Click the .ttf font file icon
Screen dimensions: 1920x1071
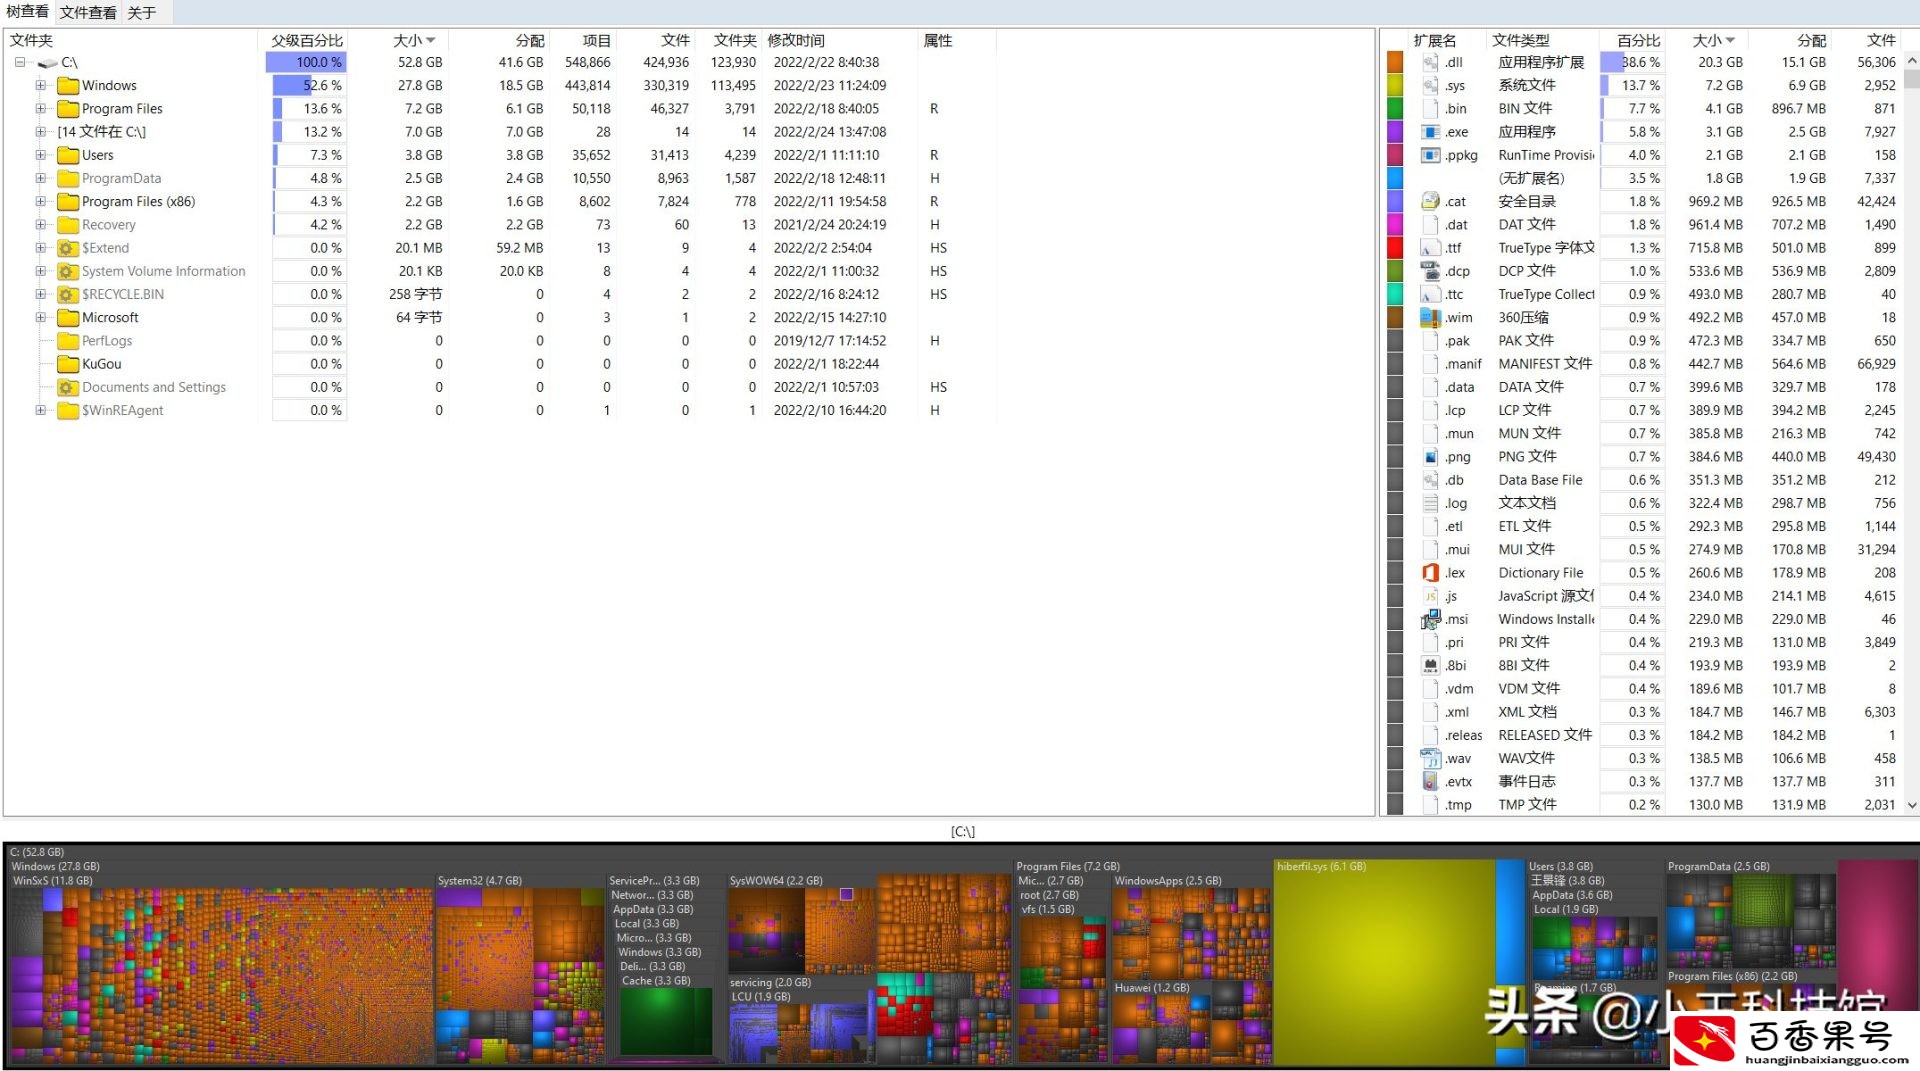click(1430, 248)
